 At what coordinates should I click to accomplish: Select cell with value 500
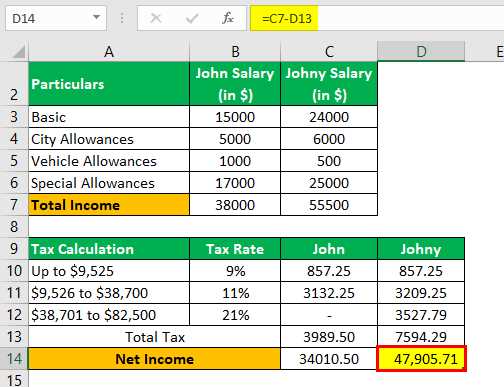pos(329,161)
